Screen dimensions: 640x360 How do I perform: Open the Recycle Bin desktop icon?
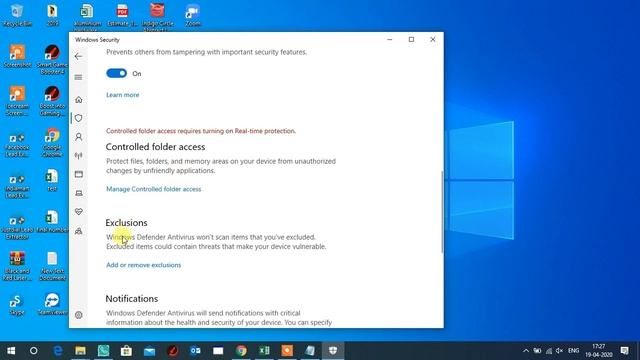pos(17,15)
